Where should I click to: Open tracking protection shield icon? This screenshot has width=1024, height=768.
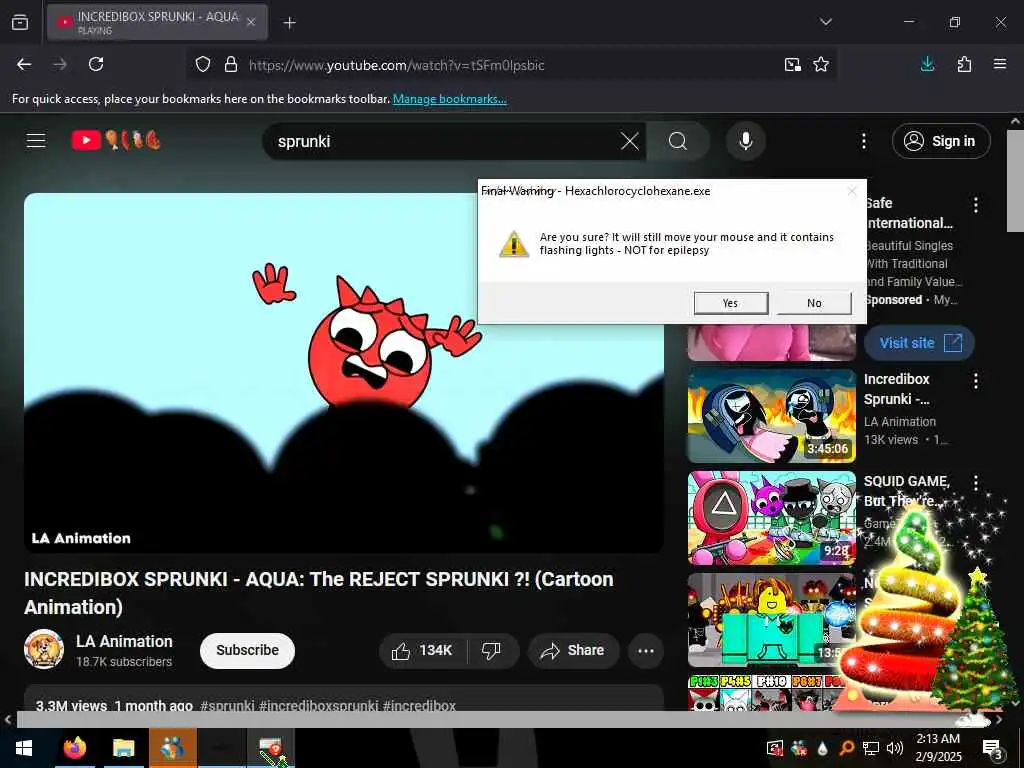pos(203,65)
